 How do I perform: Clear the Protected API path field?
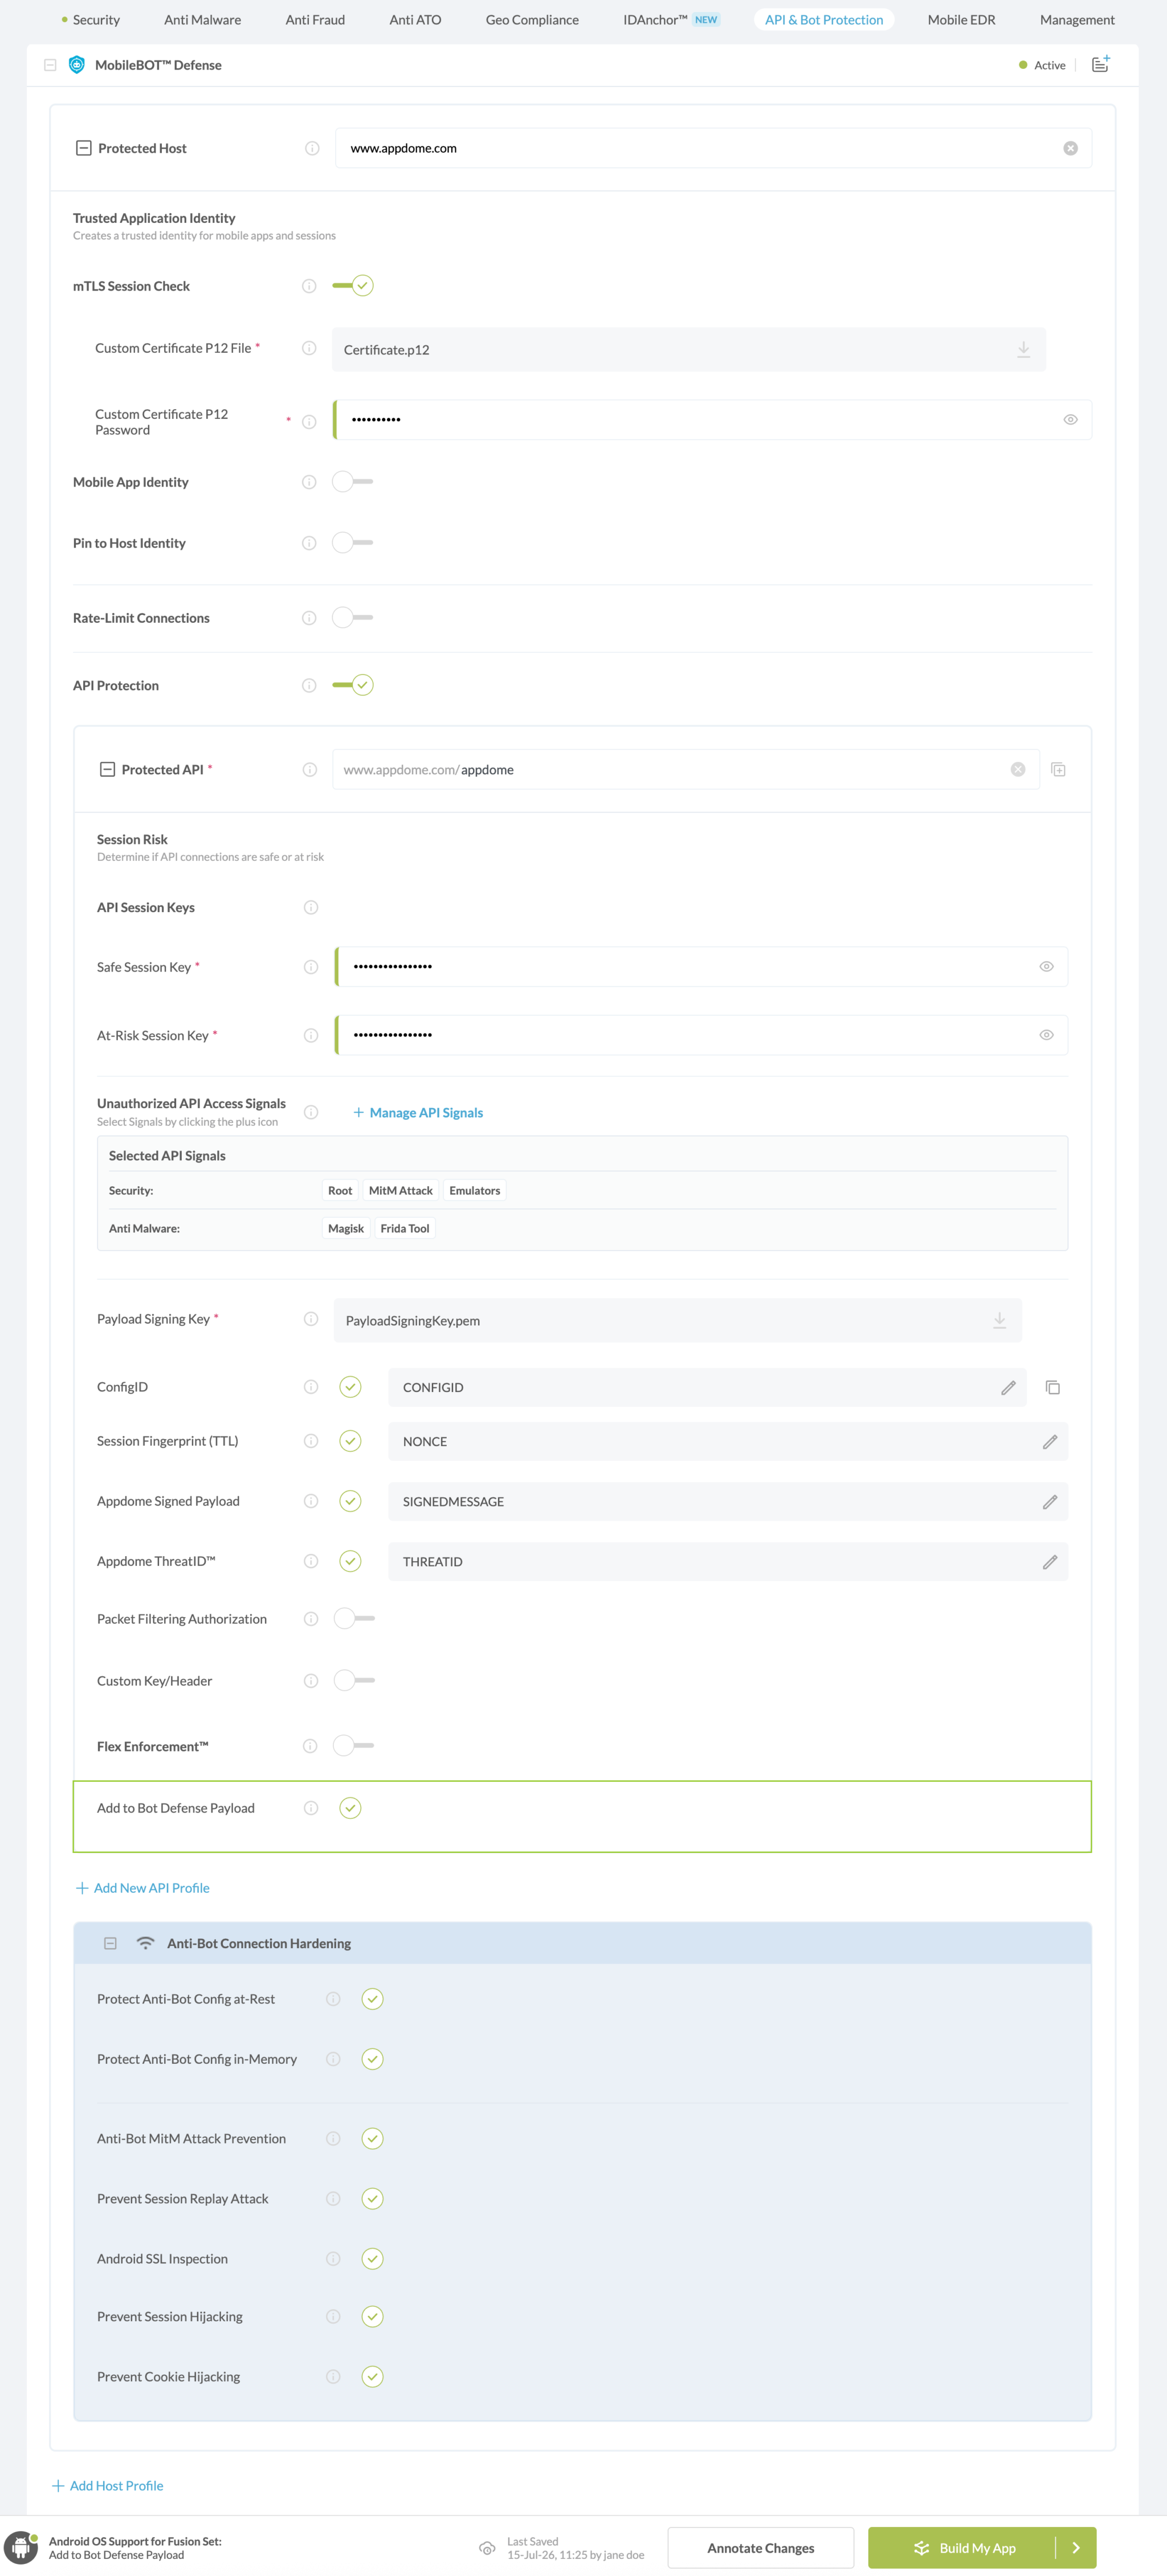click(1018, 769)
